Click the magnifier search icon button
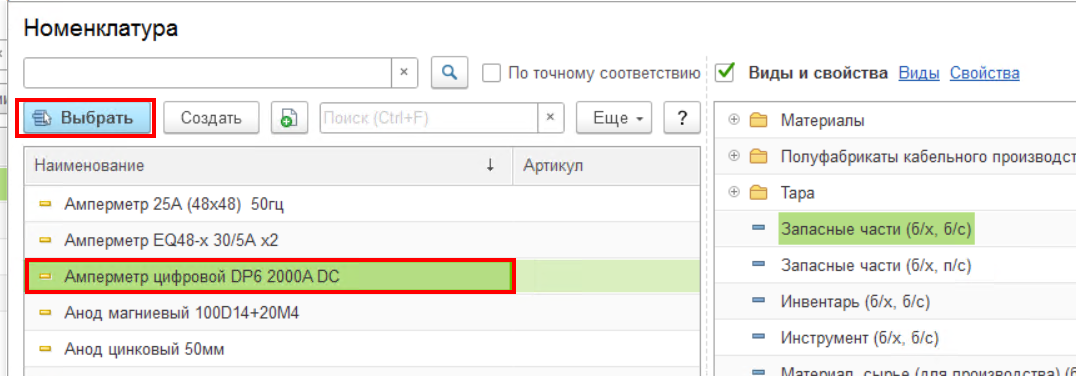 [x=449, y=72]
